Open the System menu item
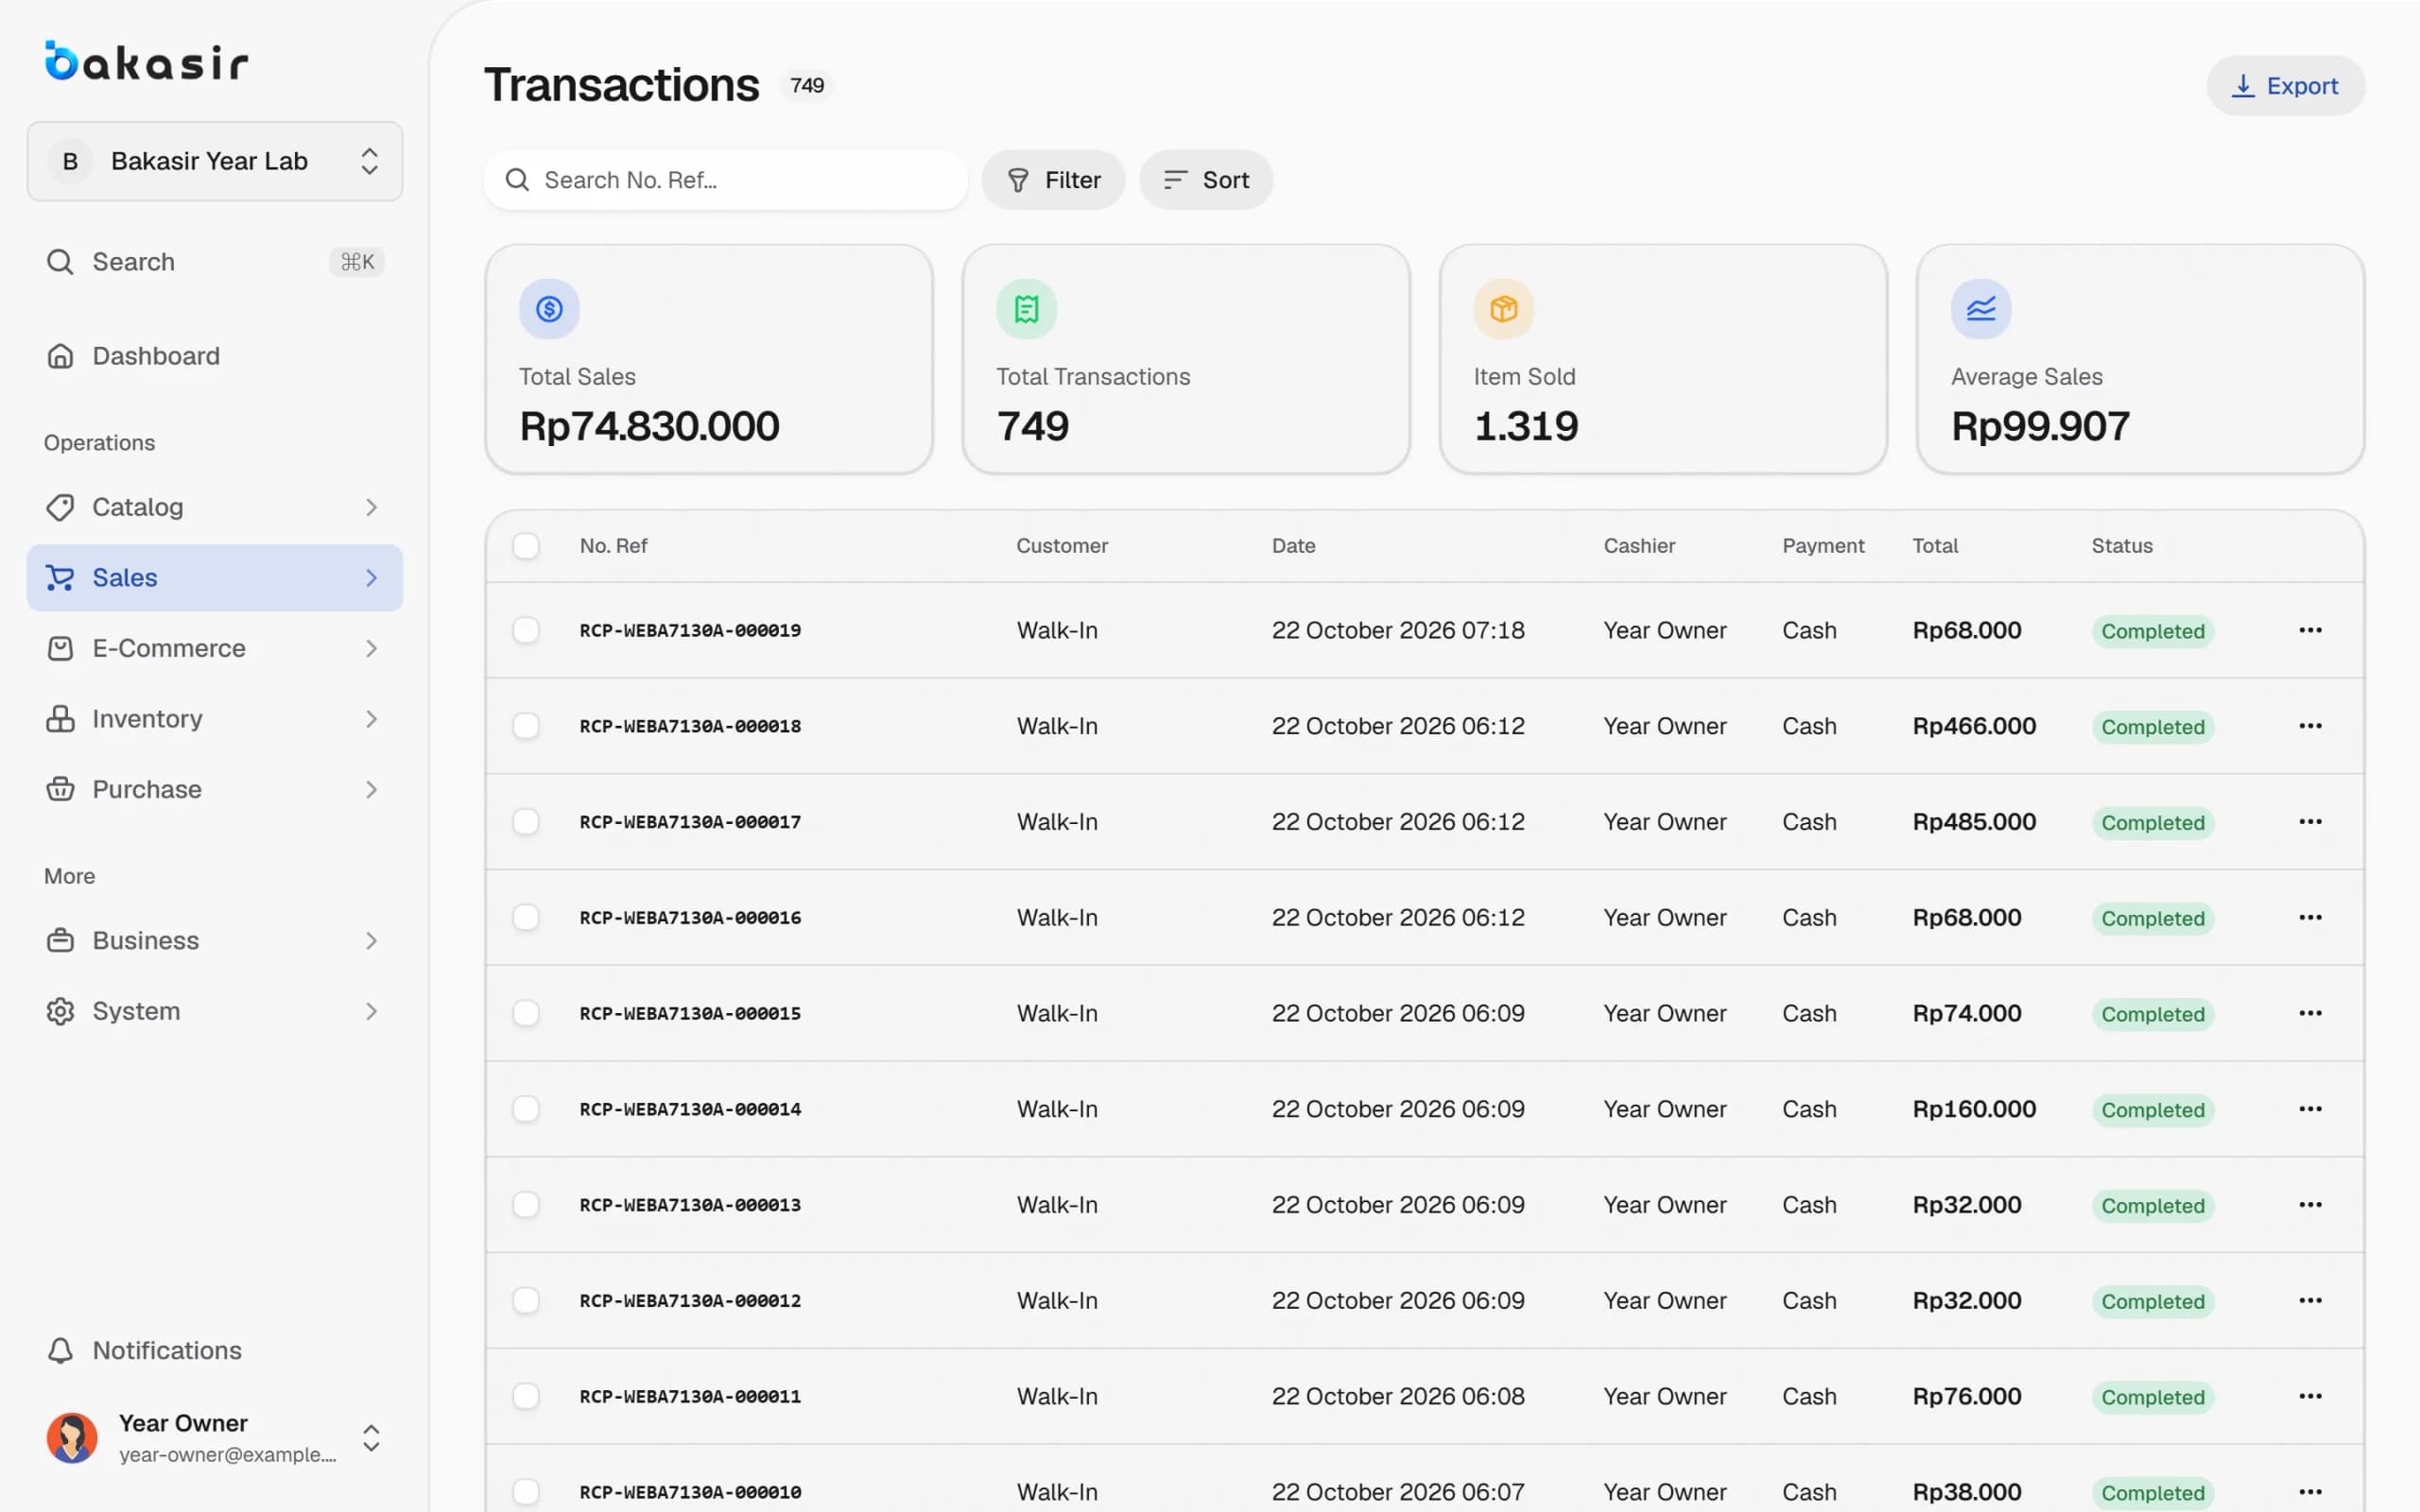The height and width of the screenshot is (1512, 2420). pyautogui.click(x=215, y=1011)
